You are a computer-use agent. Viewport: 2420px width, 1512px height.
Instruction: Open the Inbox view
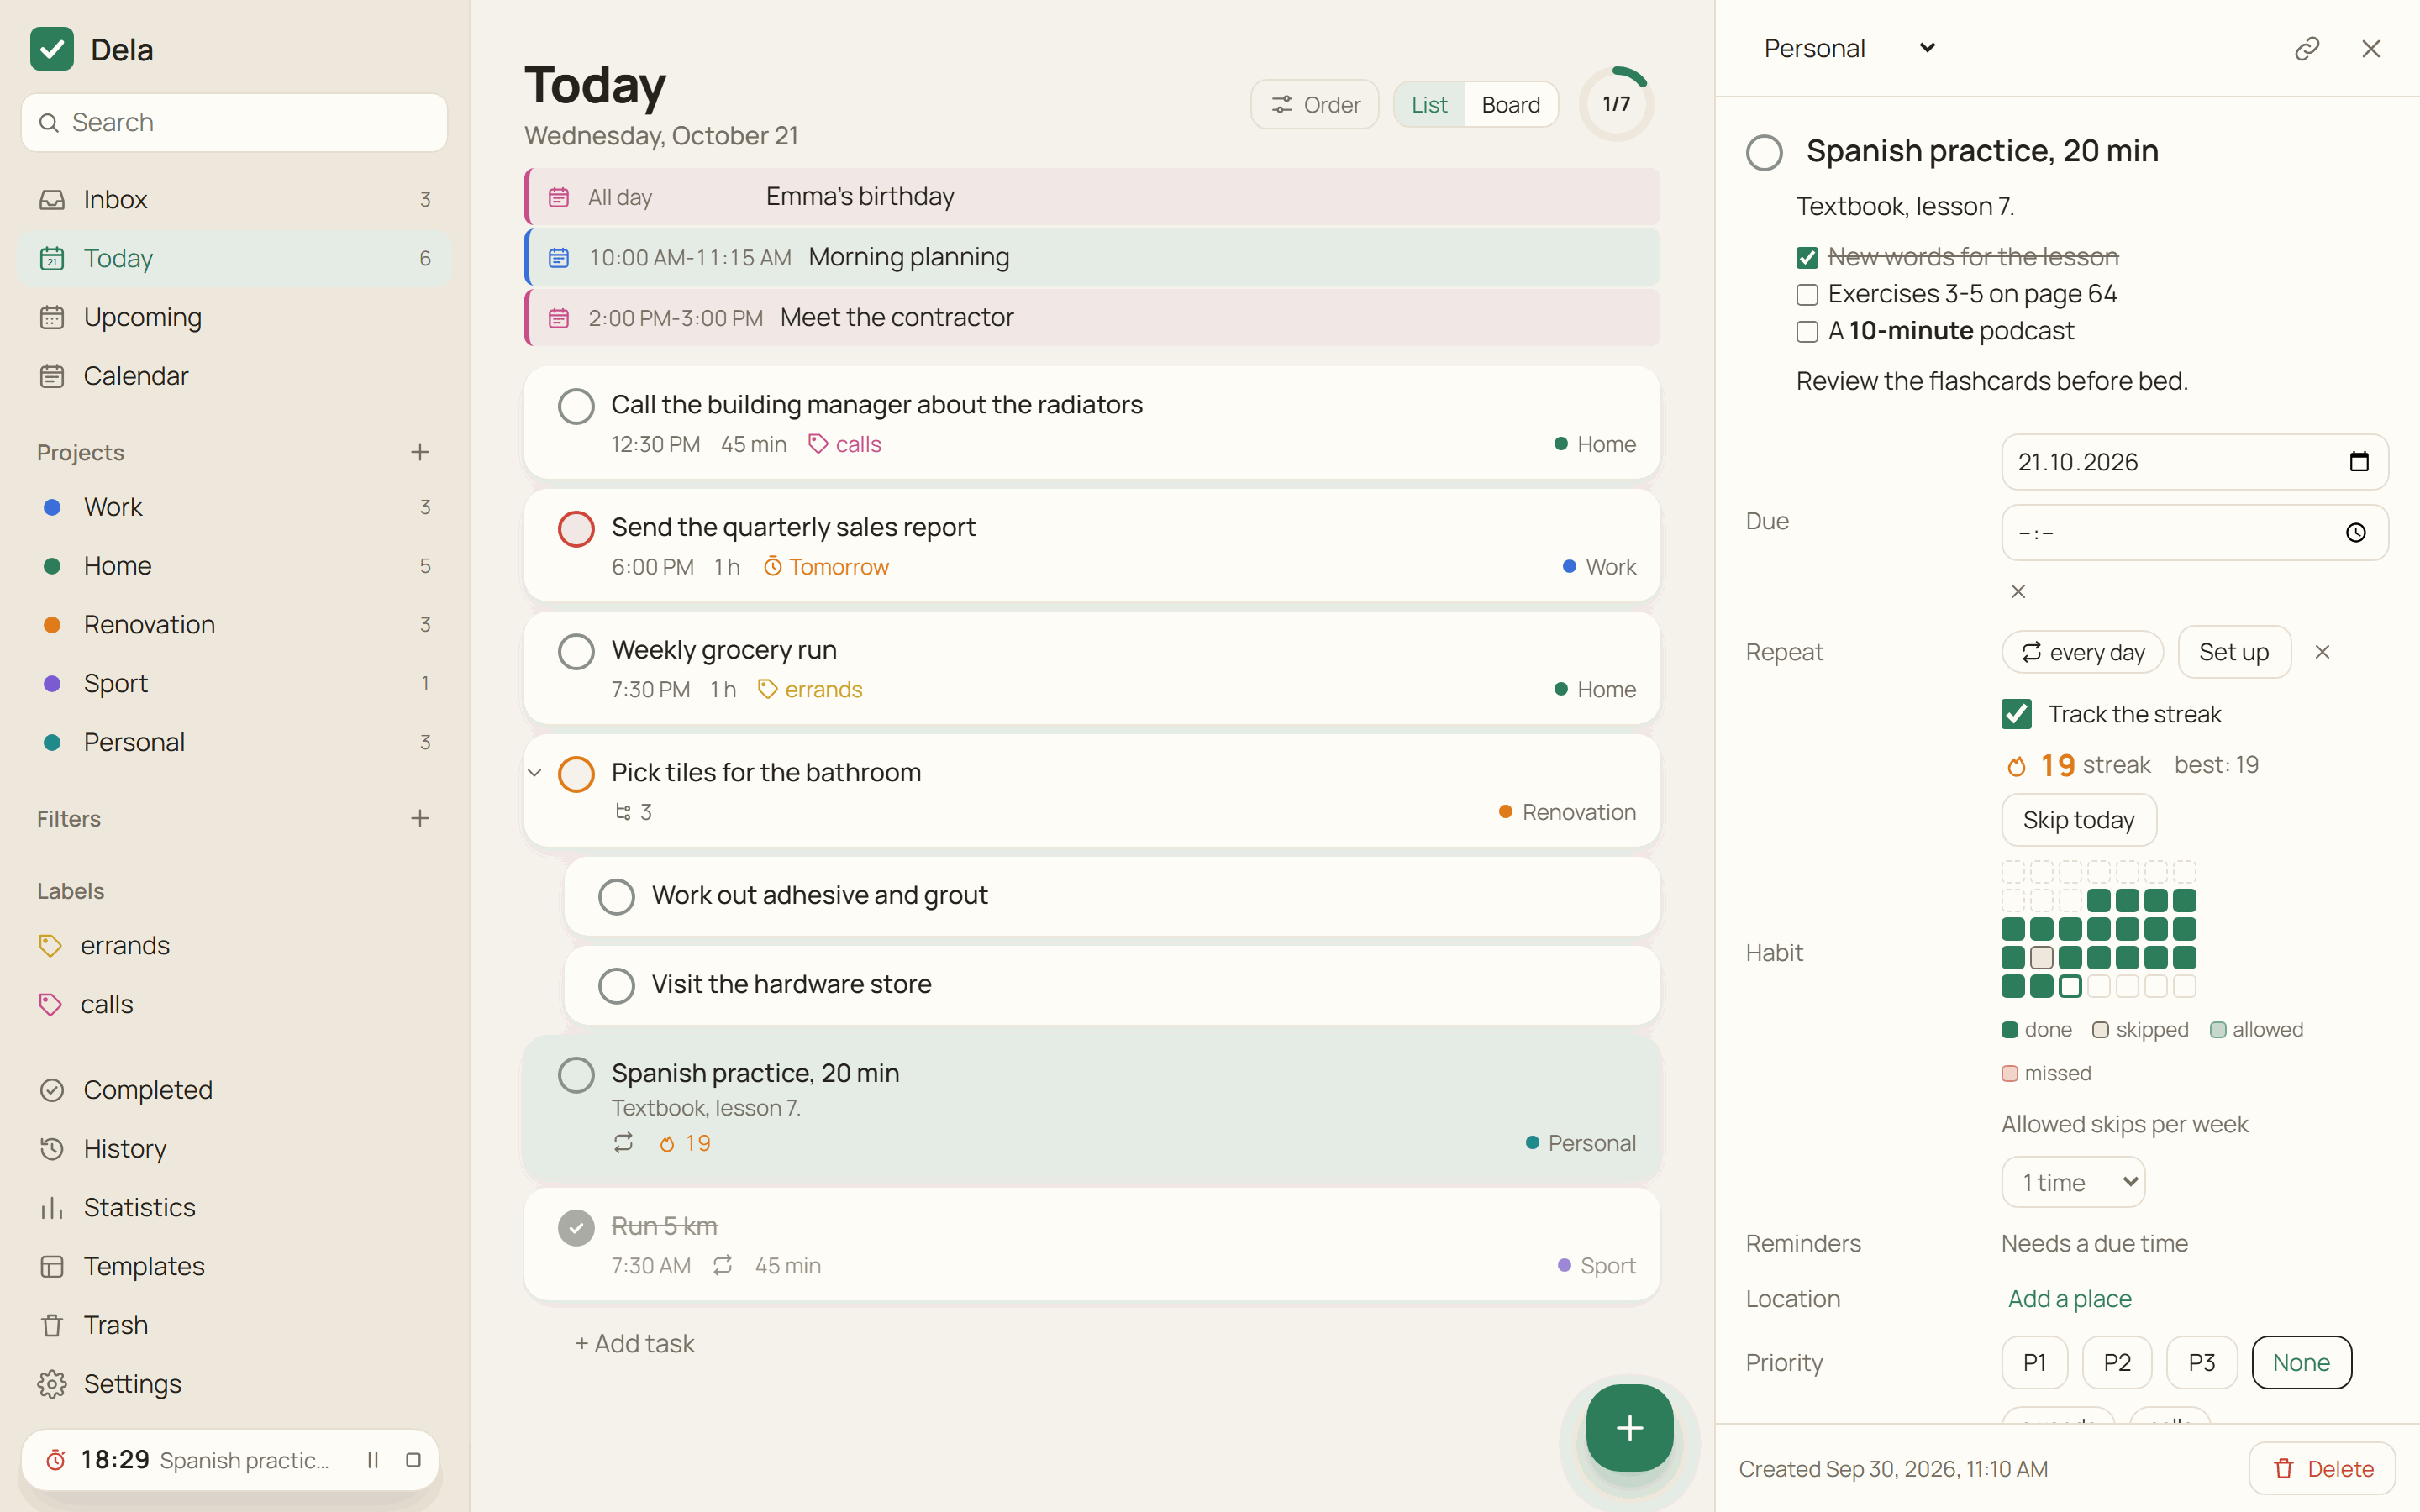click(x=234, y=200)
